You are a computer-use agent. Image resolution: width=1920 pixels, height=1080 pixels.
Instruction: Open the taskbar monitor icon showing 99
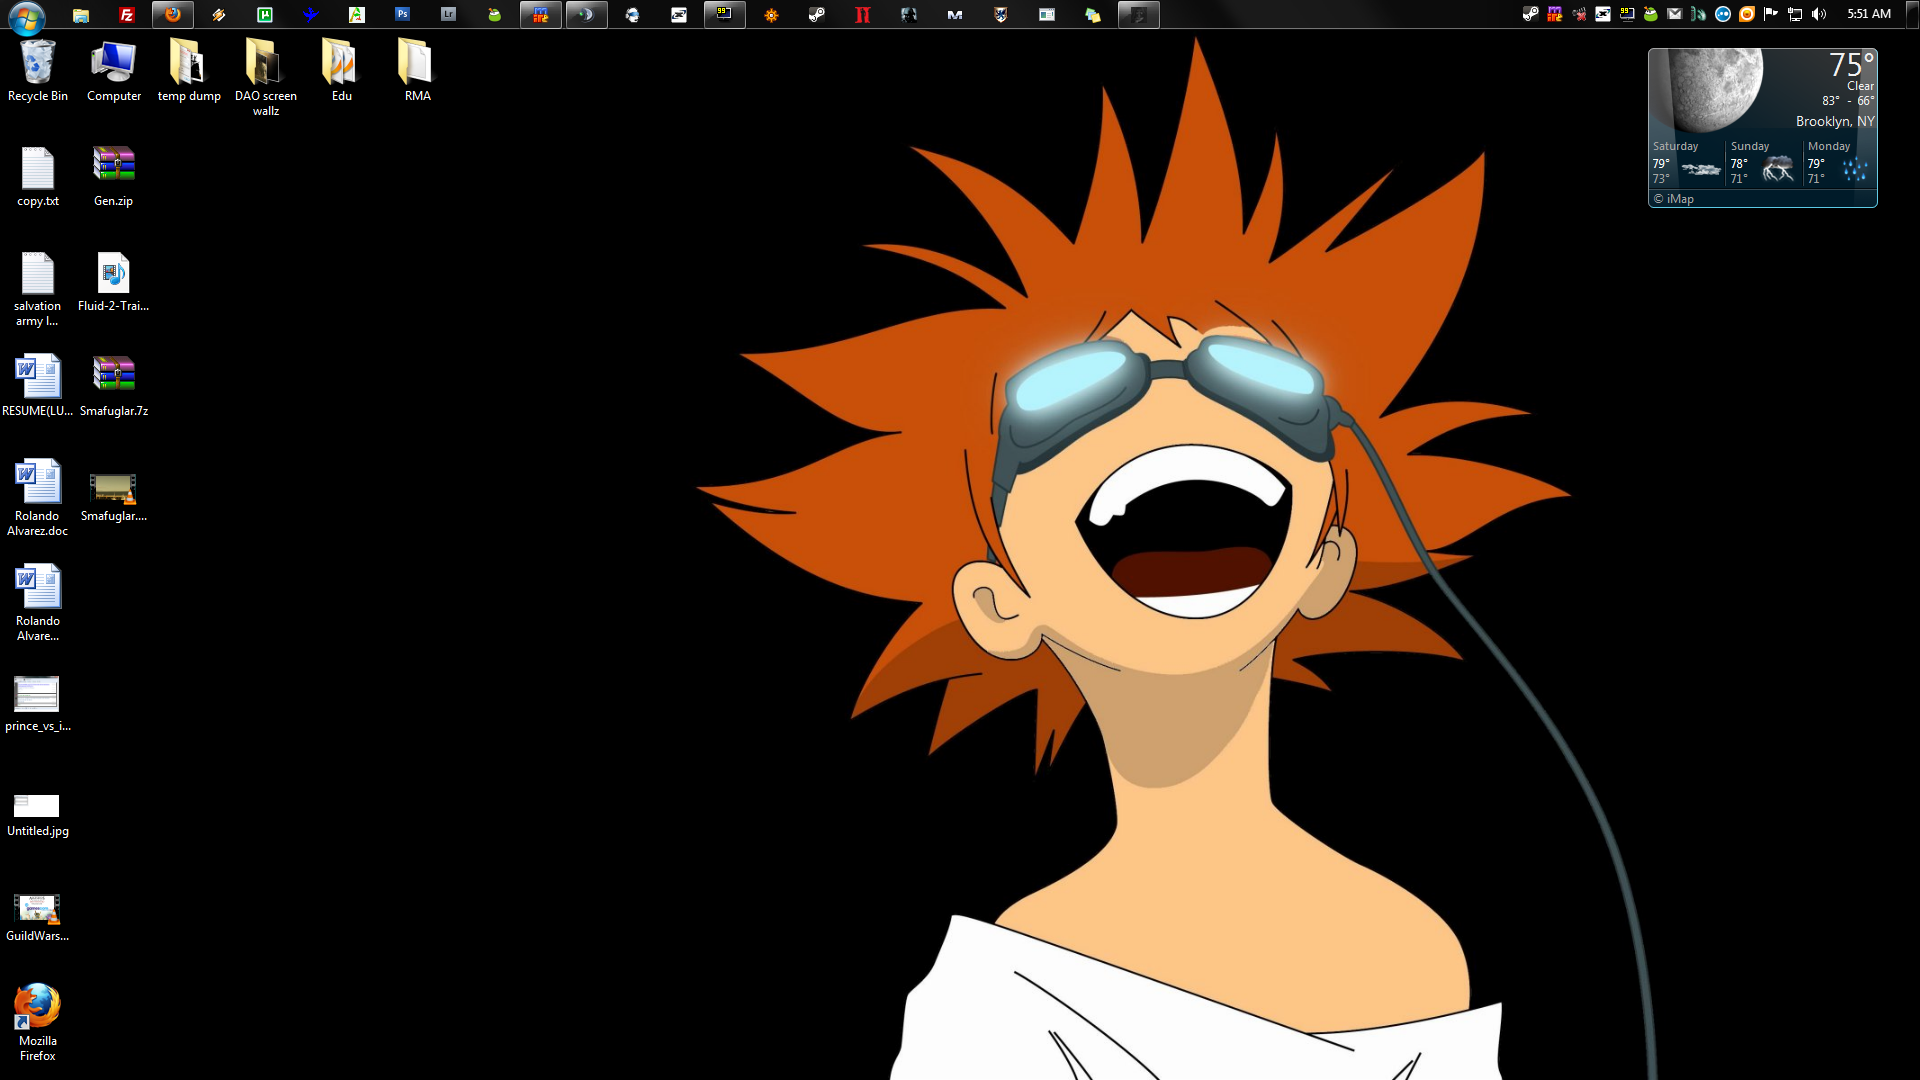tap(725, 15)
